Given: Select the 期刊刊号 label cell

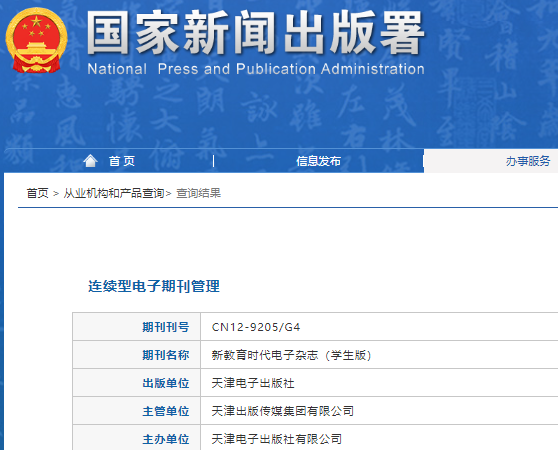Looking at the screenshot, I should click(x=137, y=327).
